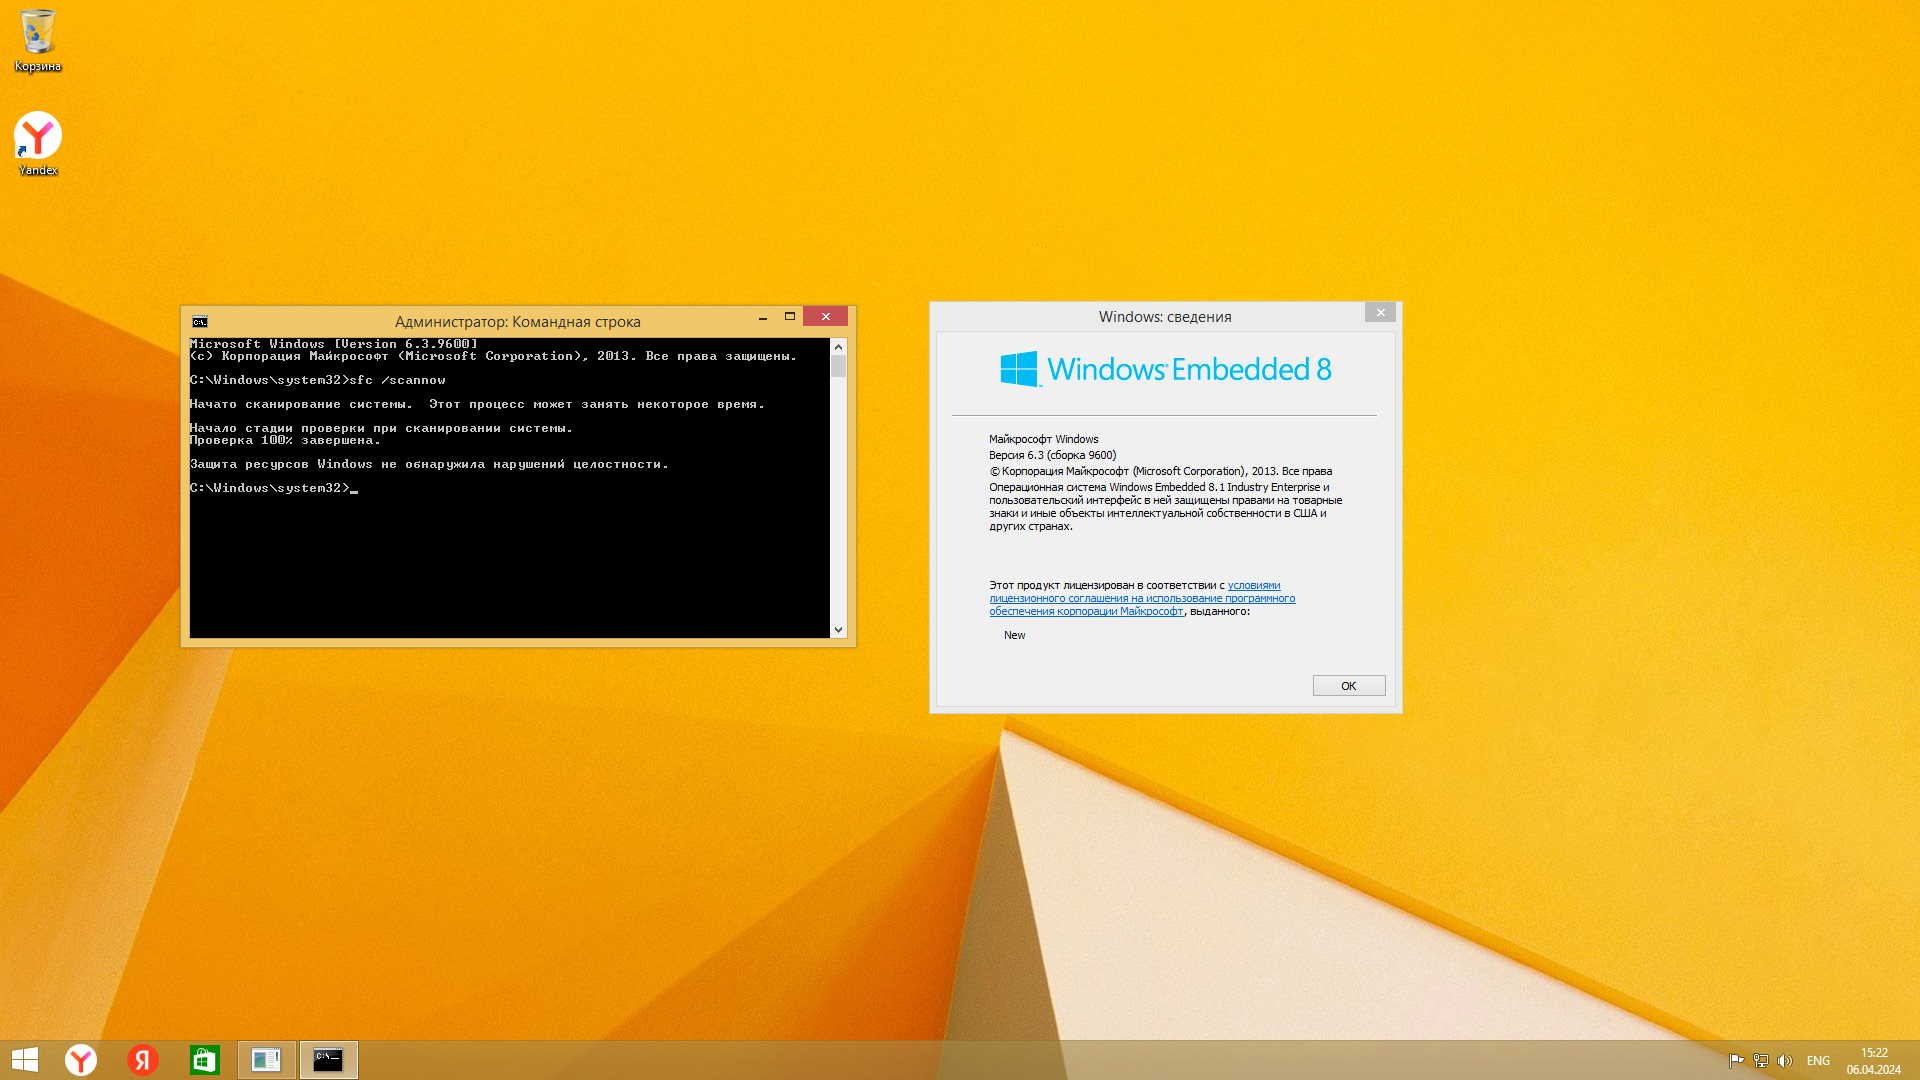The image size is (1920, 1080).
Task: Open the license terms link (условиями лицензионного соглашения)
Action: [x=1141, y=598]
